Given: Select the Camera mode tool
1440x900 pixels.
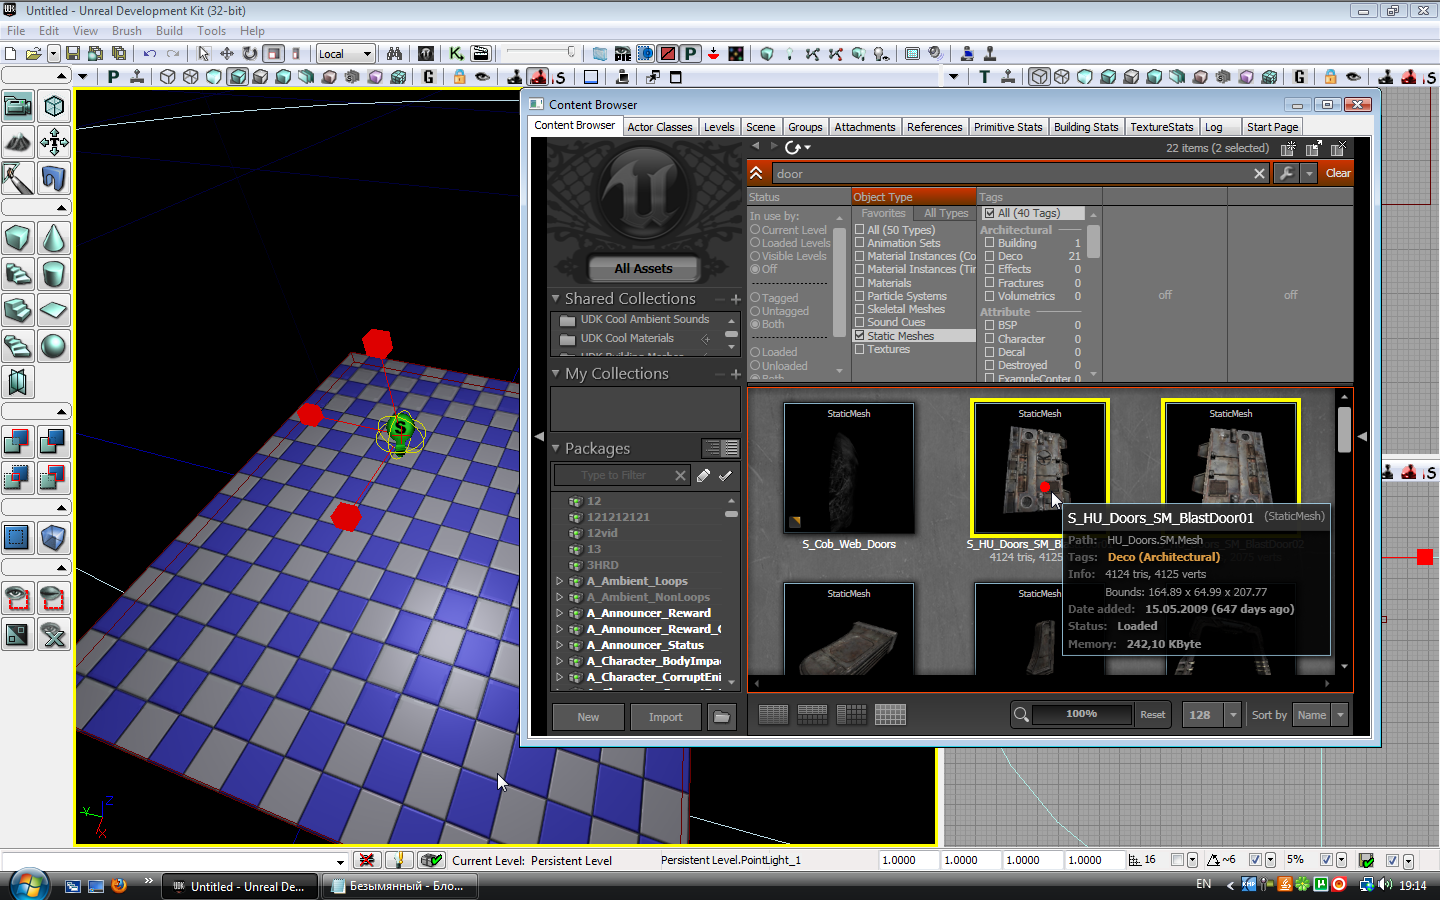Looking at the screenshot, I should click(18, 106).
